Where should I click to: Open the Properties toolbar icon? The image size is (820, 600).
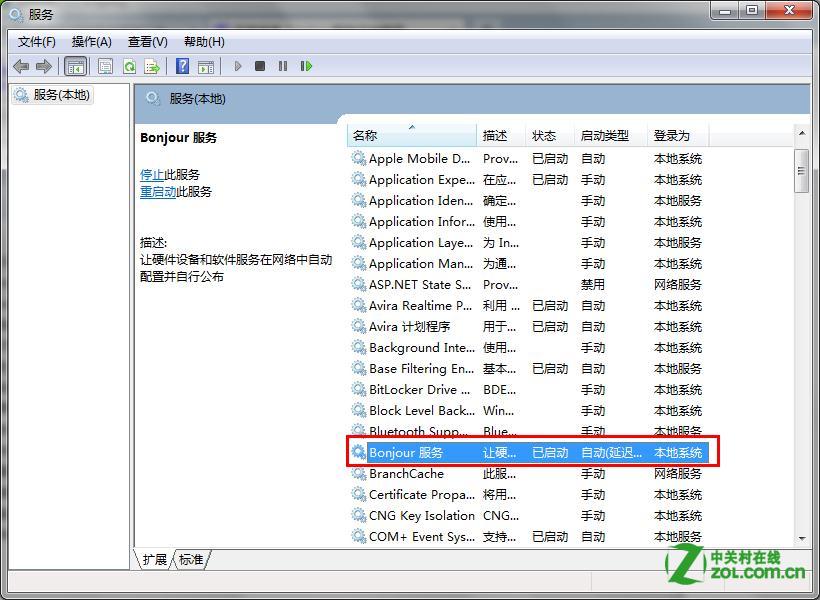(x=106, y=66)
